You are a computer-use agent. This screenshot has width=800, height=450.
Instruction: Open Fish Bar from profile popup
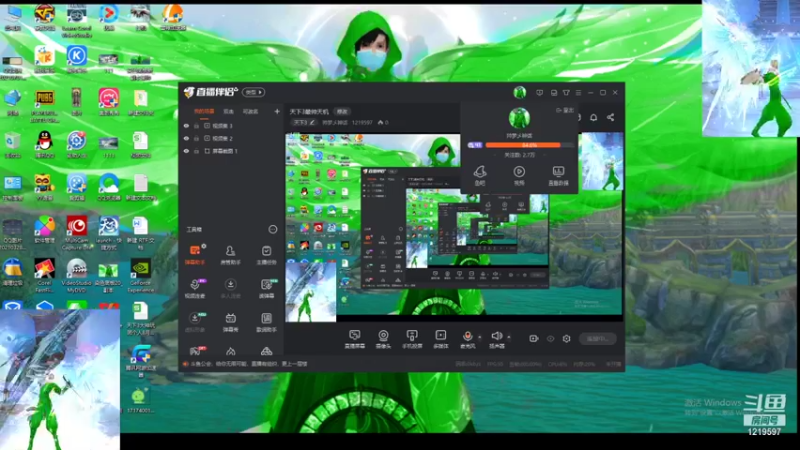coord(480,176)
